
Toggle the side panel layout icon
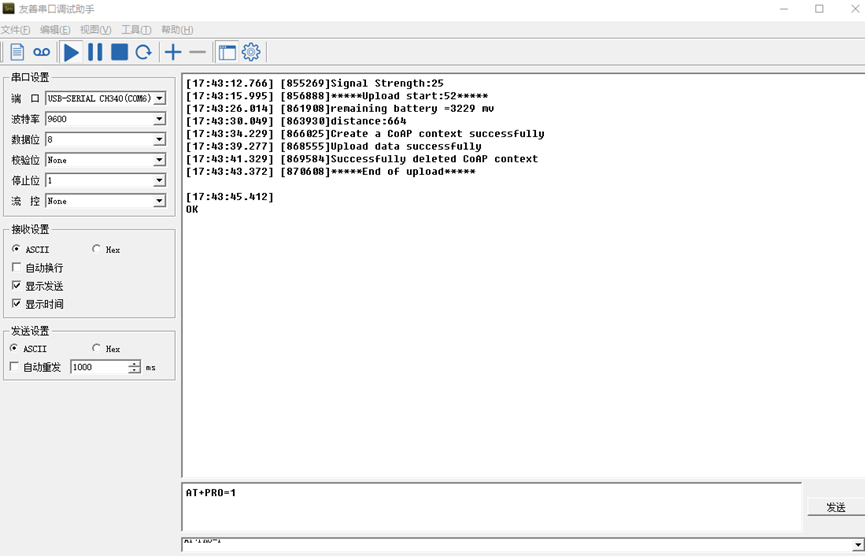227,52
